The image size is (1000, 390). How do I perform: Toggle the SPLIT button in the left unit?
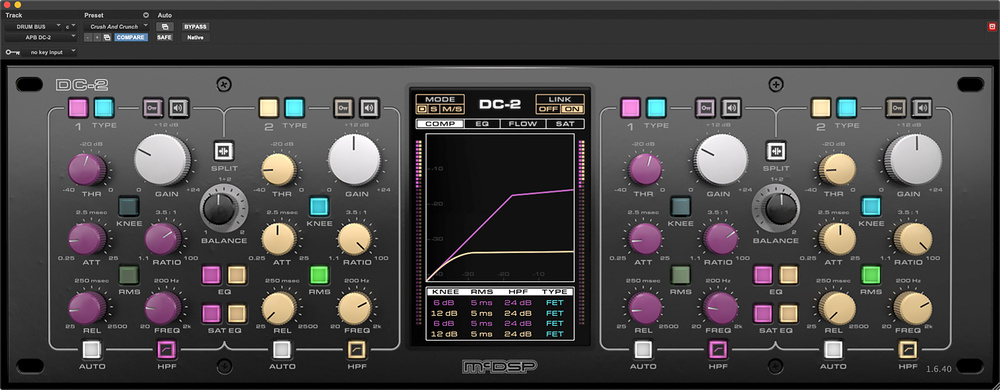point(224,151)
